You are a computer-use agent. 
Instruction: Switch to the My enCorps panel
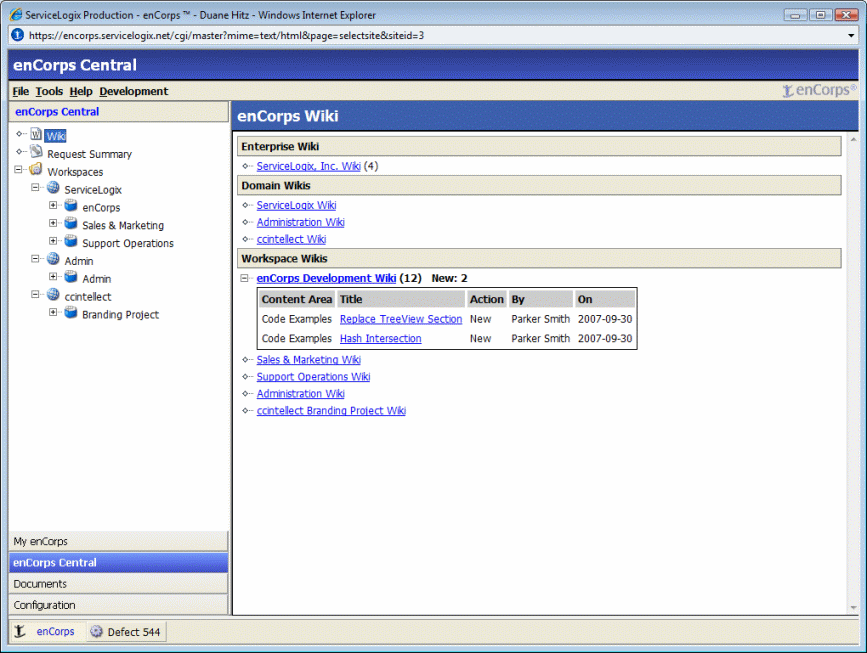pyautogui.click(x=118, y=541)
